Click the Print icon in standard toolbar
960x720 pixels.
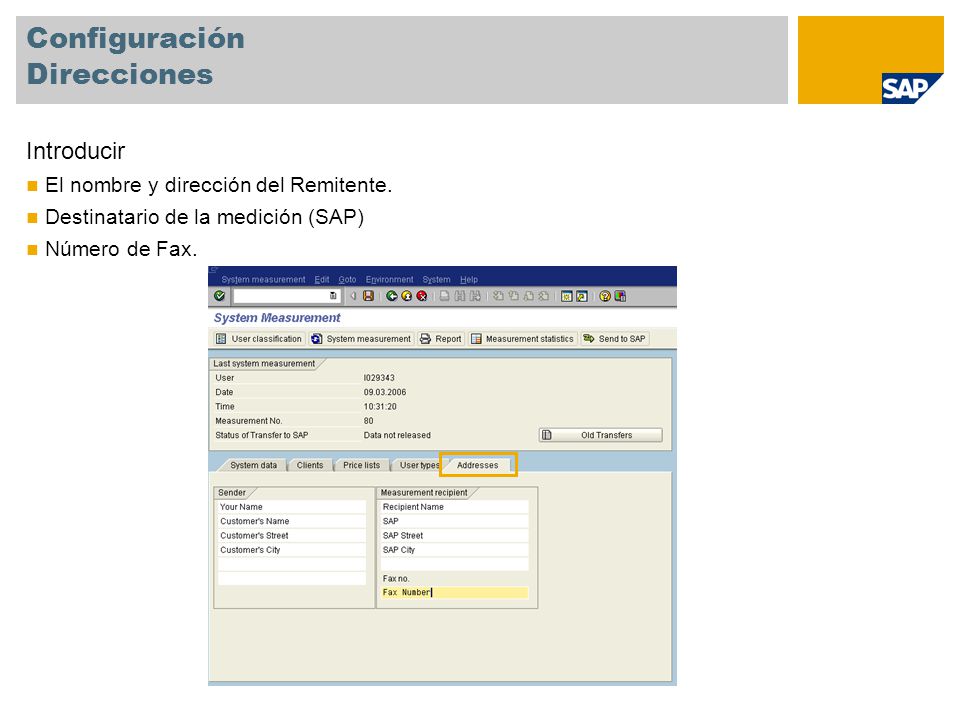point(444,296)
